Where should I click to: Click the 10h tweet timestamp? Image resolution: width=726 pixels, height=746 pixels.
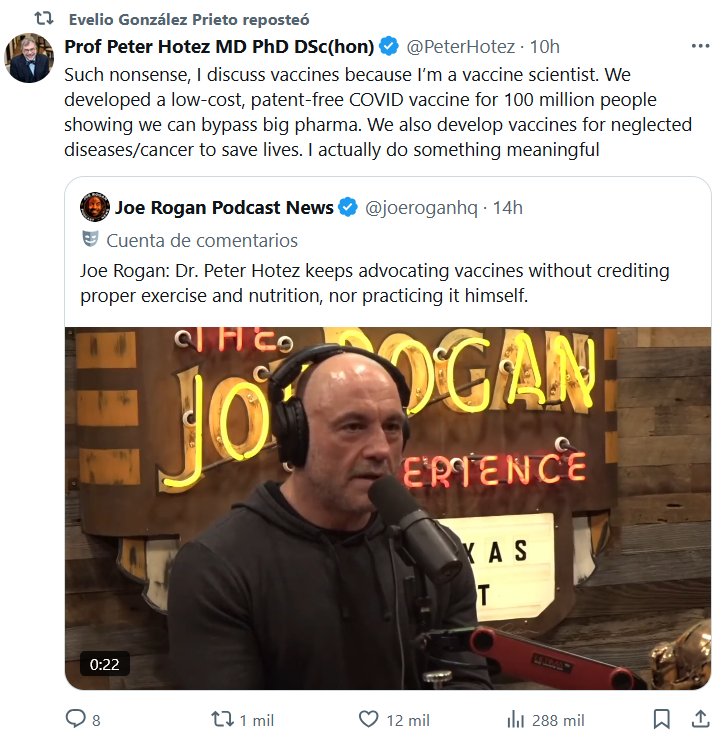tap(544, 47)
